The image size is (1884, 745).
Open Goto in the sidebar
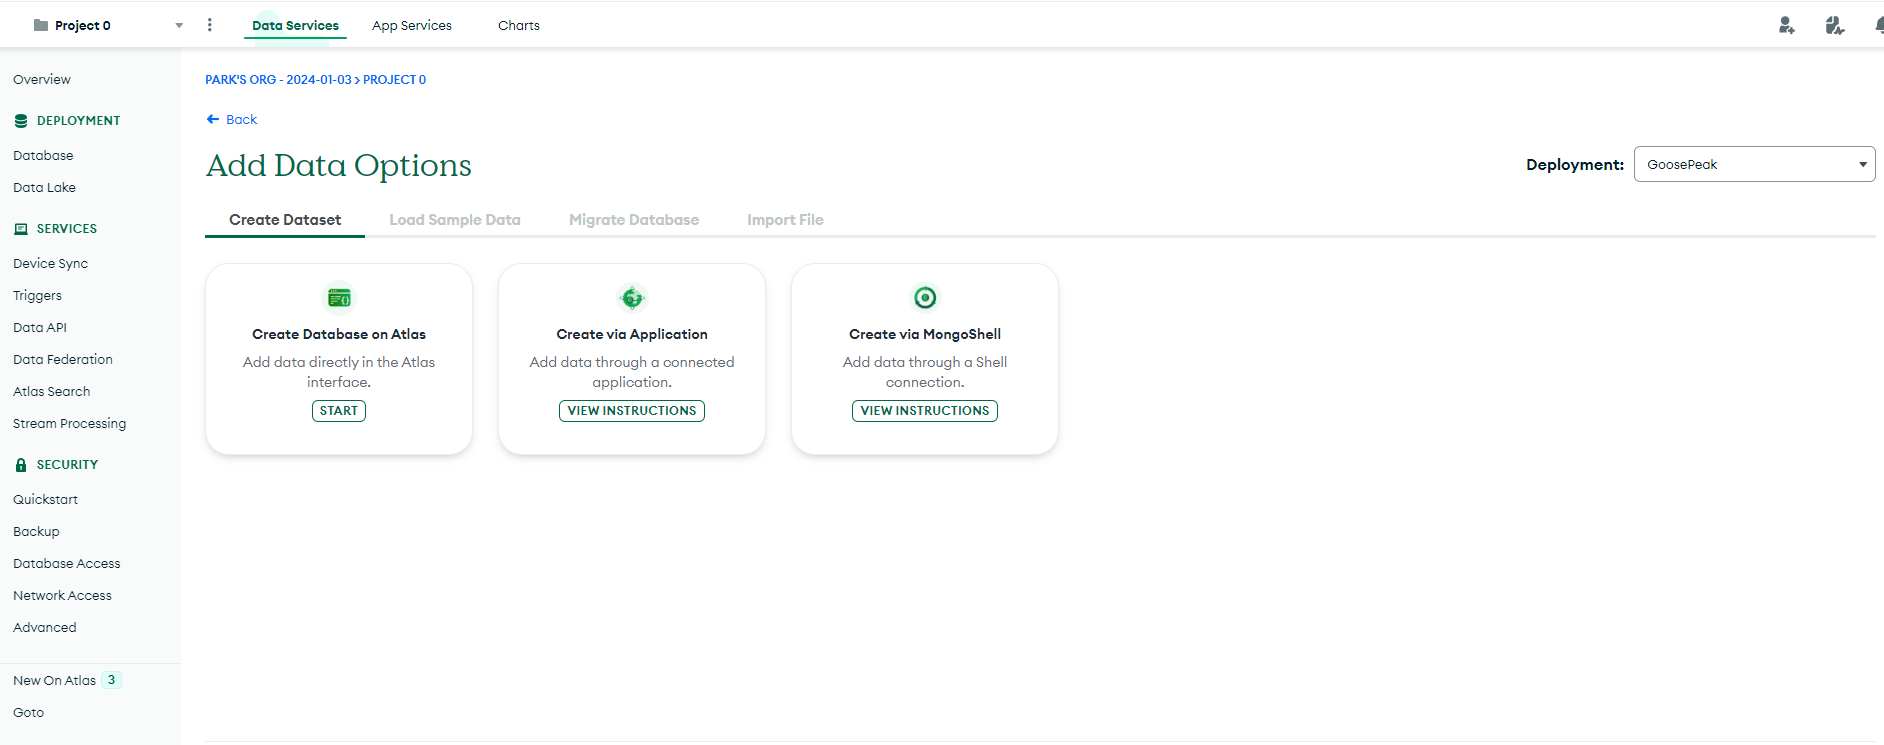(x=28, y=713)
